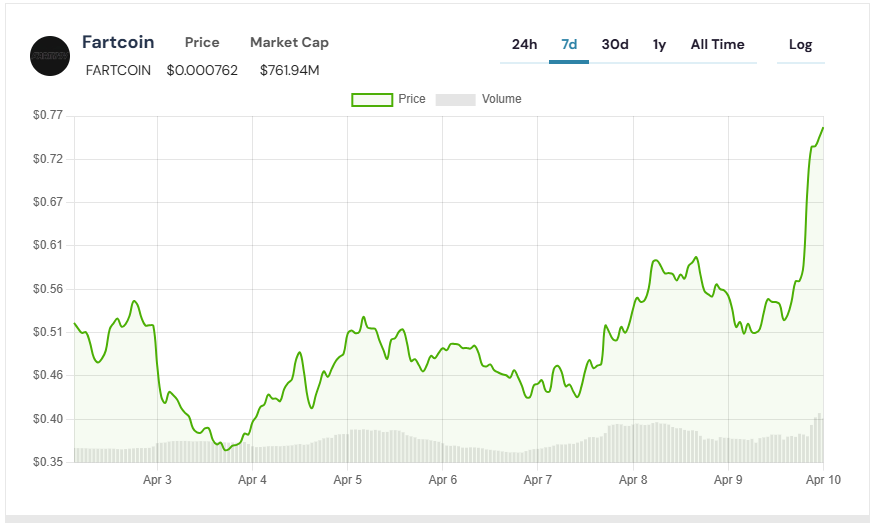Click the $0.67 y-axis label
870x525 pixels.
(x=48, y=201)
